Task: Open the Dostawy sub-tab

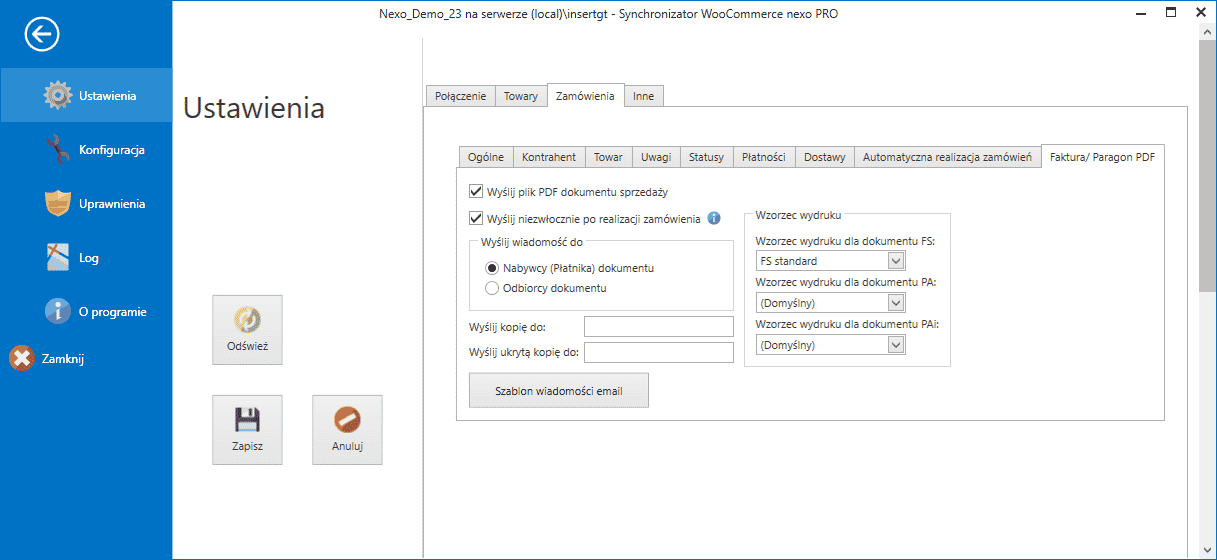Action: (825, 157)
